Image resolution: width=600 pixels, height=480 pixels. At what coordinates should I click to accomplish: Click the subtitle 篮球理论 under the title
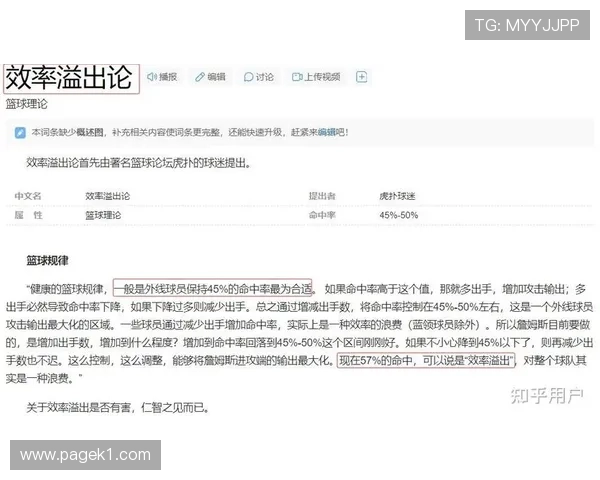tap(26, 104)
